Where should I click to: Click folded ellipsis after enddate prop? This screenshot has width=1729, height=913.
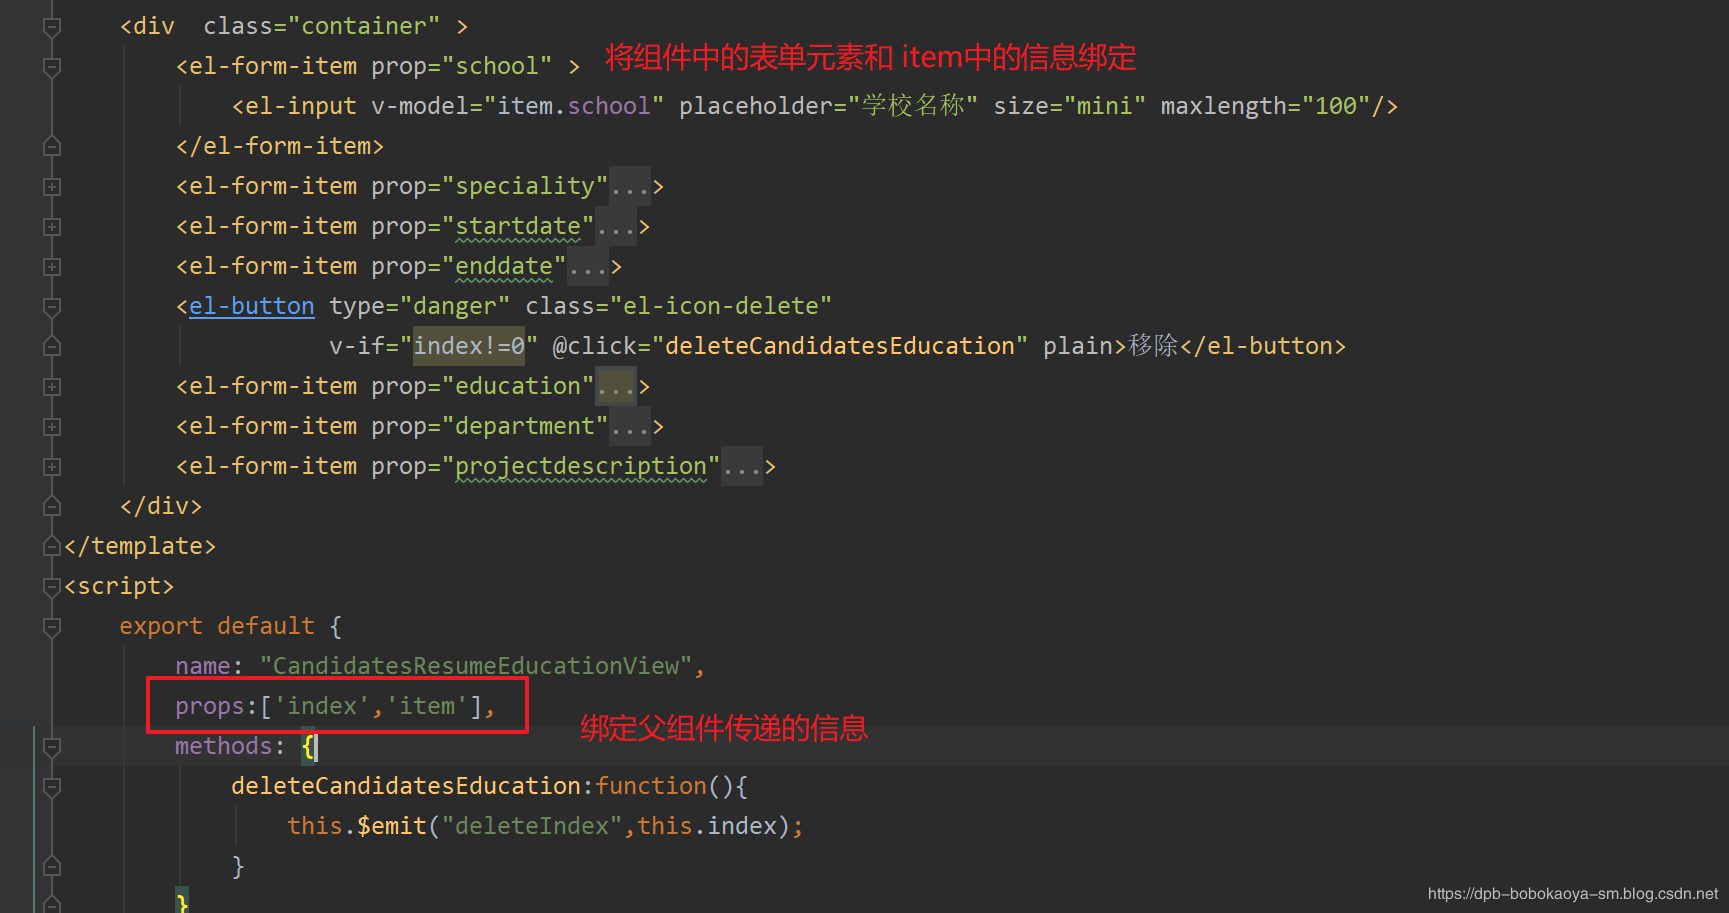pos(588,266)
